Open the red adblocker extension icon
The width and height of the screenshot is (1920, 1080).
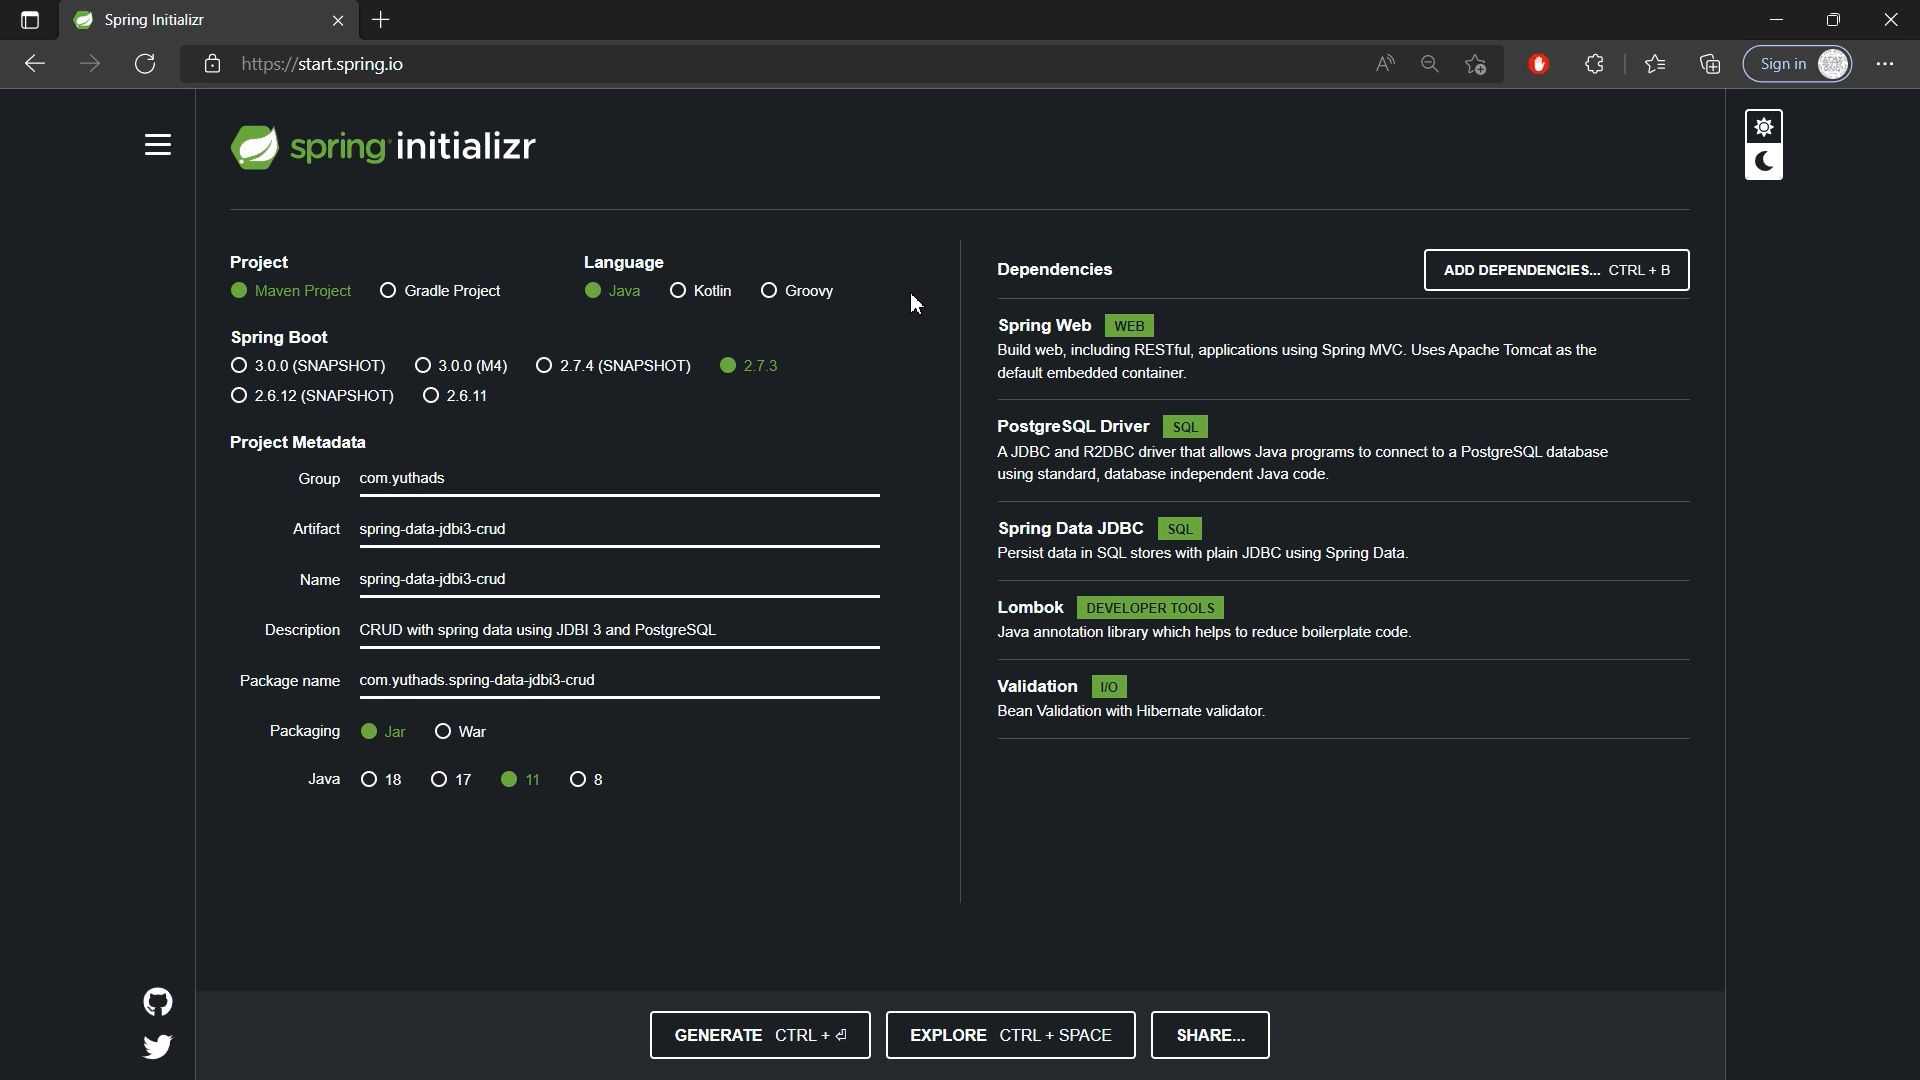click(x=1539, y=64)
